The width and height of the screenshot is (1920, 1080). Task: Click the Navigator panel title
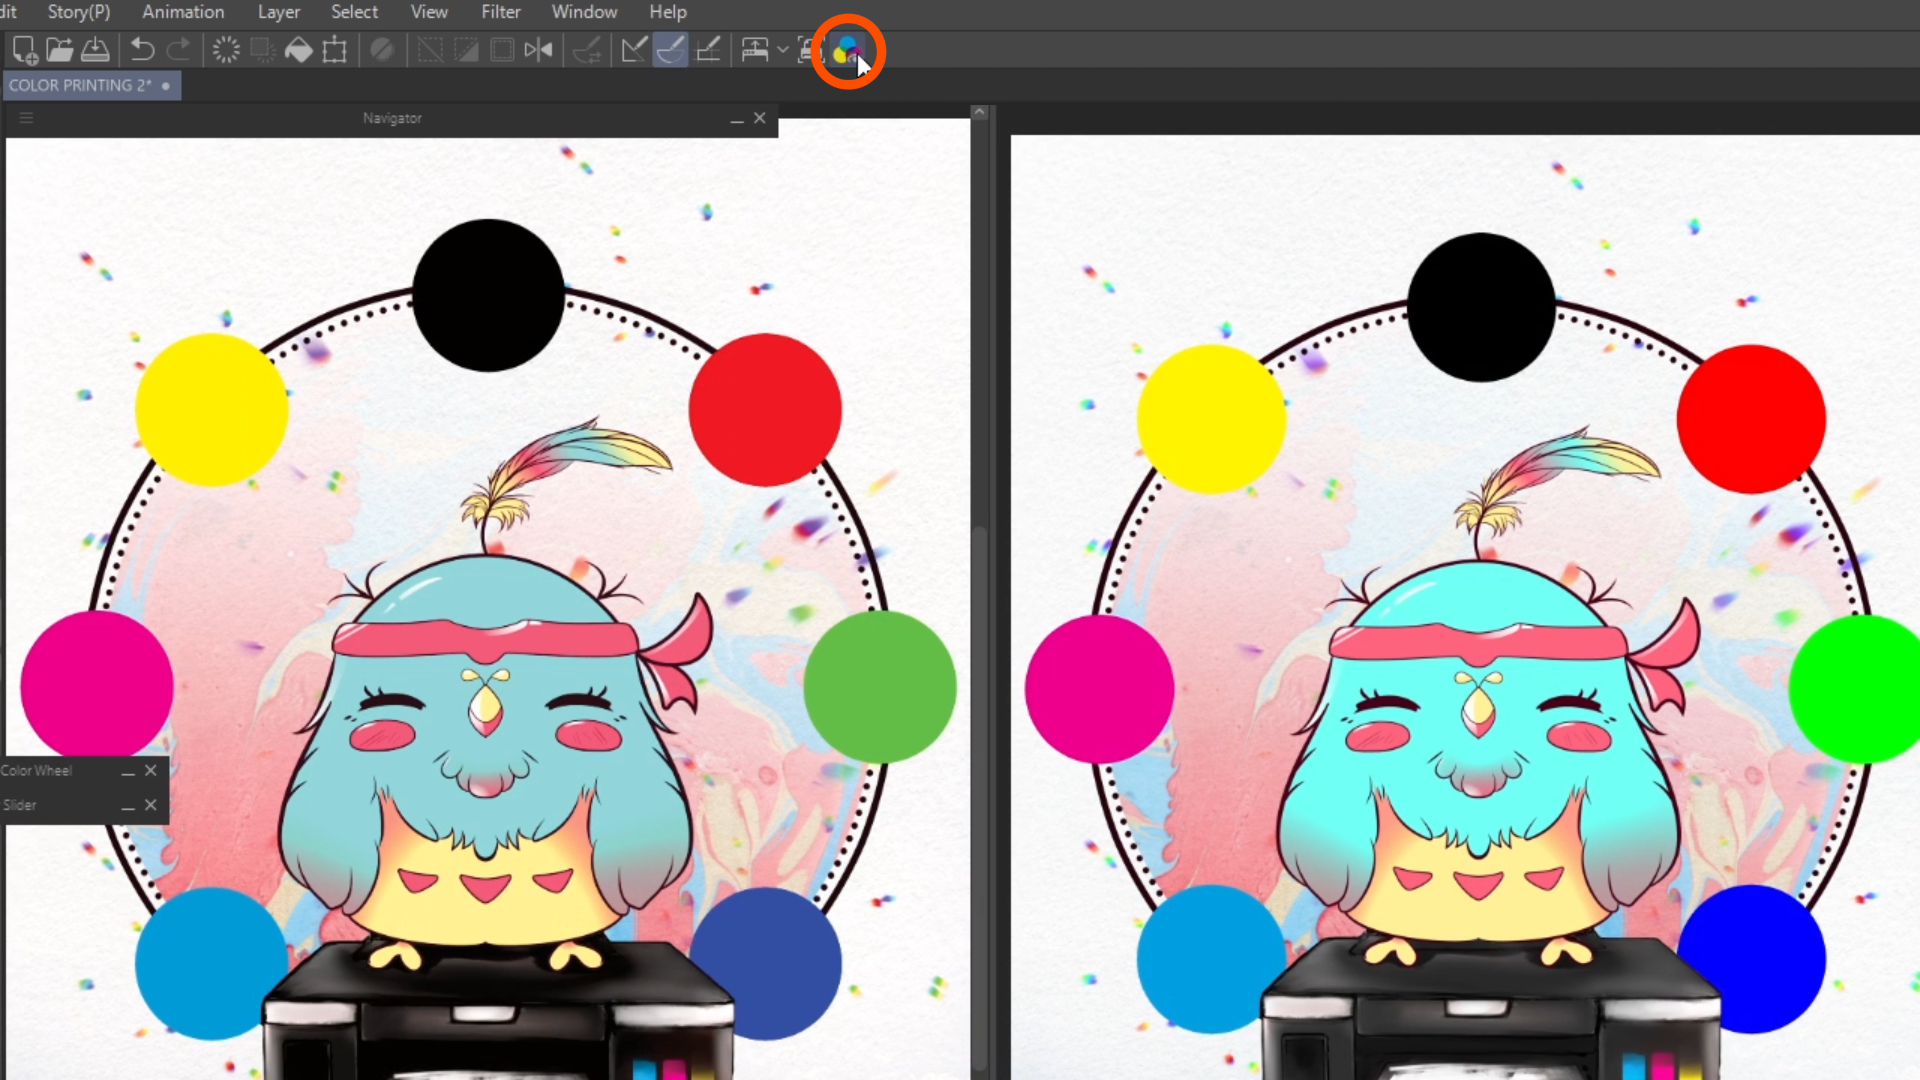[392, 118]
